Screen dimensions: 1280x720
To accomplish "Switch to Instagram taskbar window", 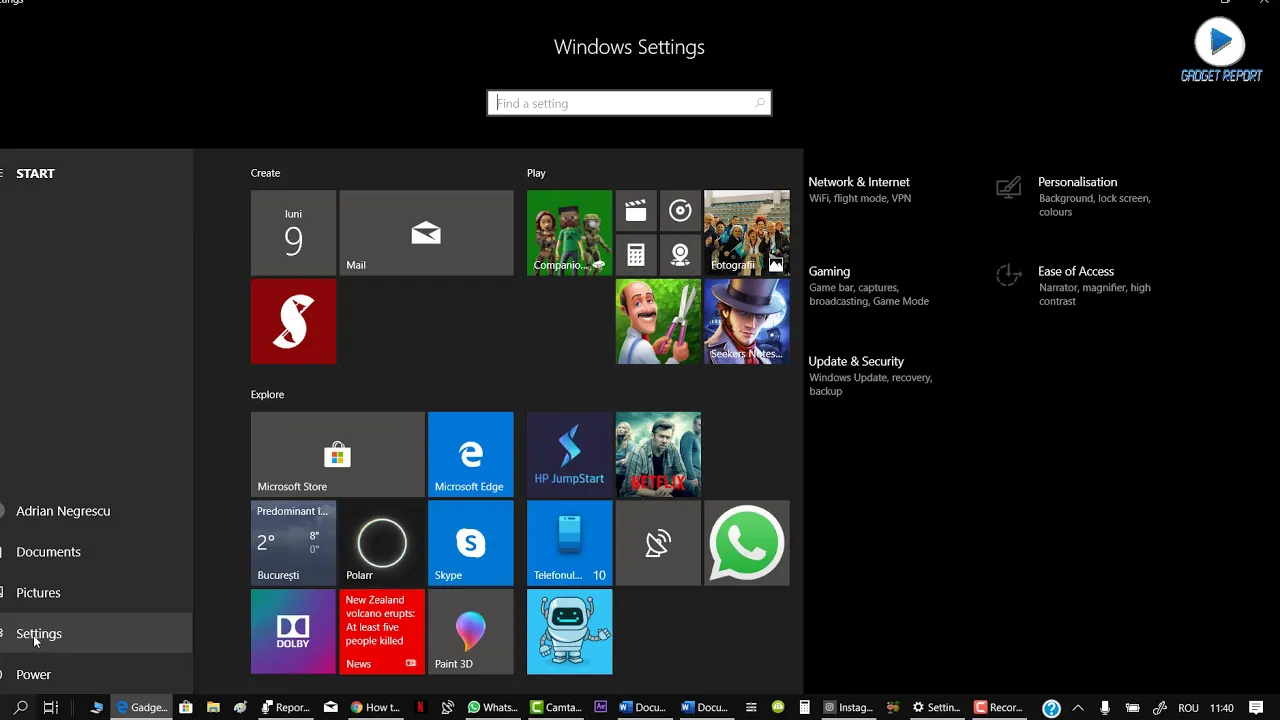I will click(849, 707).
